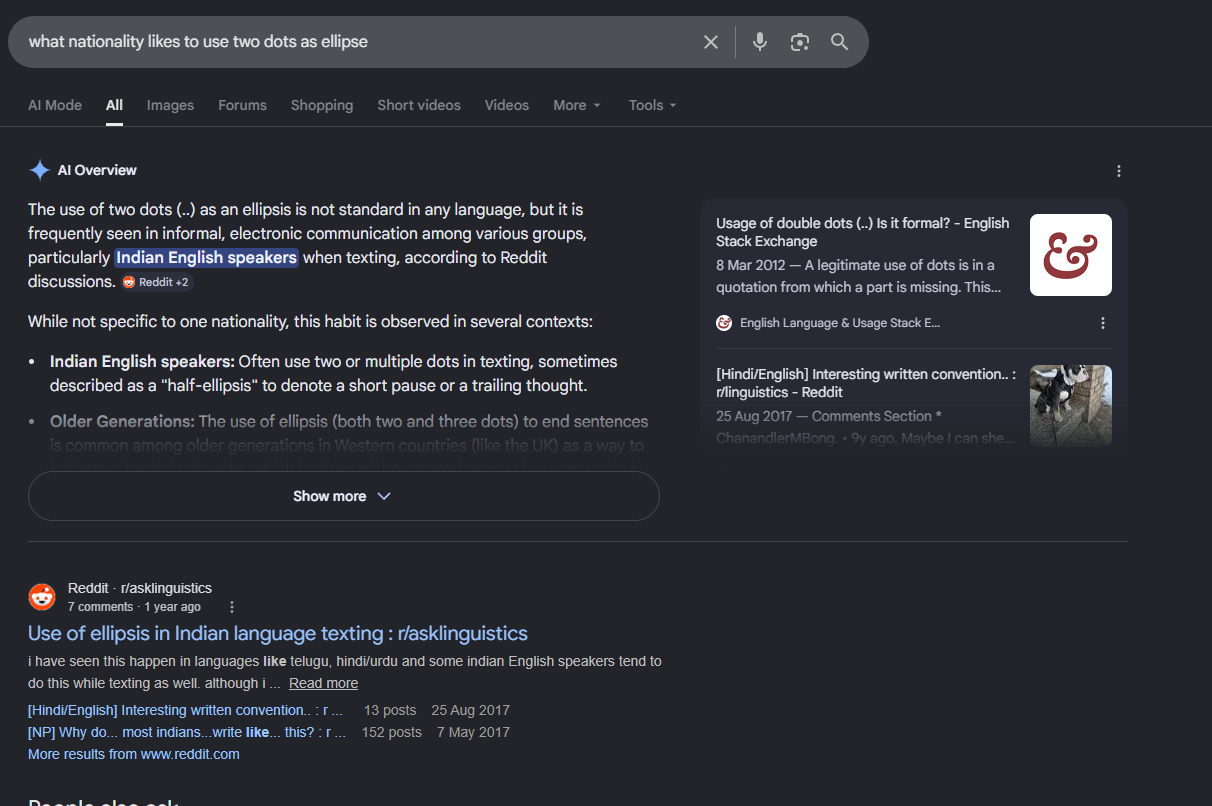This screenshot has width=1212, height=806.
Task: Open '[NP] Why do... most indians' sublink
Action: pyautogui.click(x=187, y=732)
